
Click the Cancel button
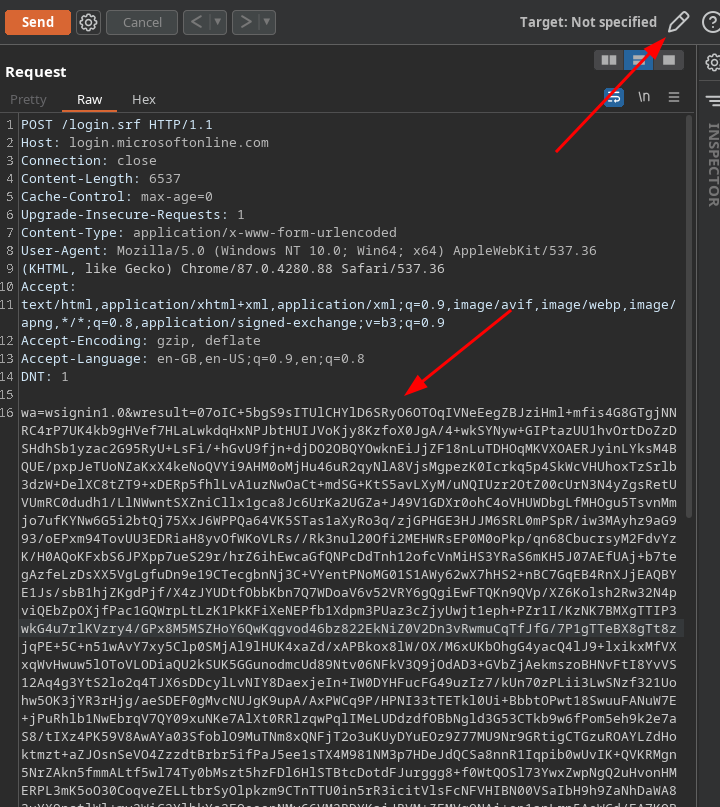142,22
